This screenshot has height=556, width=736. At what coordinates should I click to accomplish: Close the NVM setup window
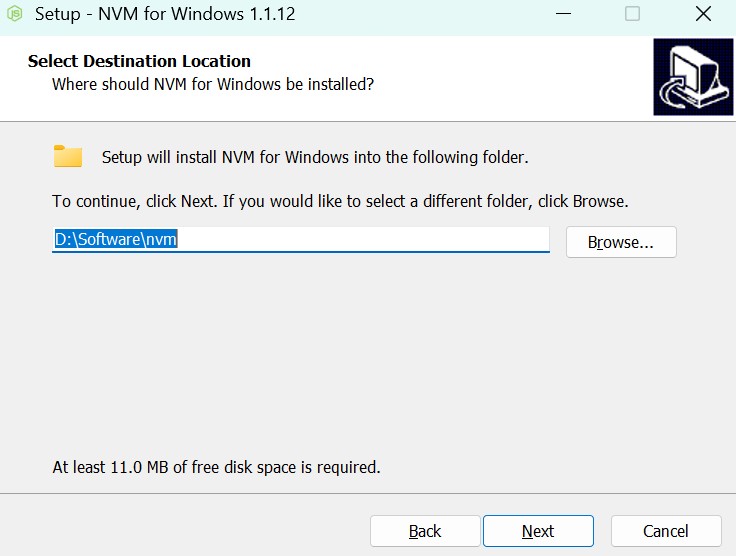703,15
